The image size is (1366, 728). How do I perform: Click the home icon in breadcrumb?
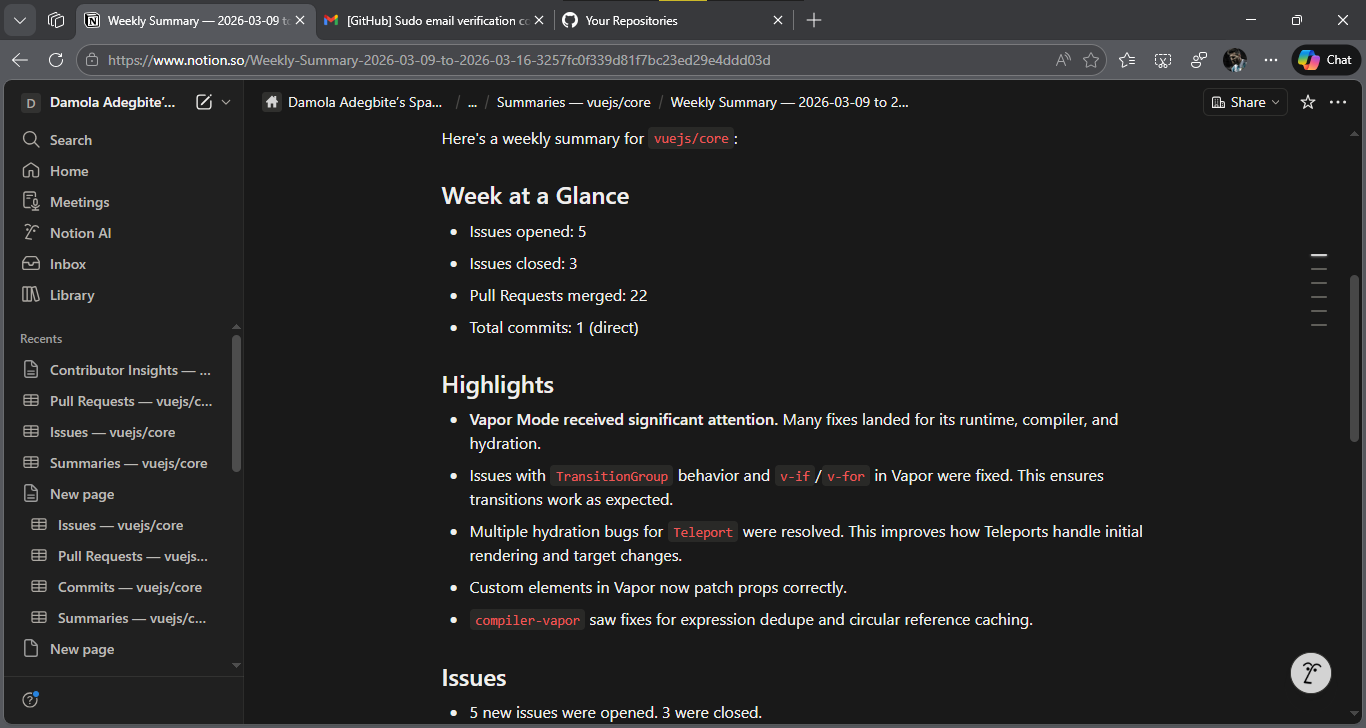point(272,102)
